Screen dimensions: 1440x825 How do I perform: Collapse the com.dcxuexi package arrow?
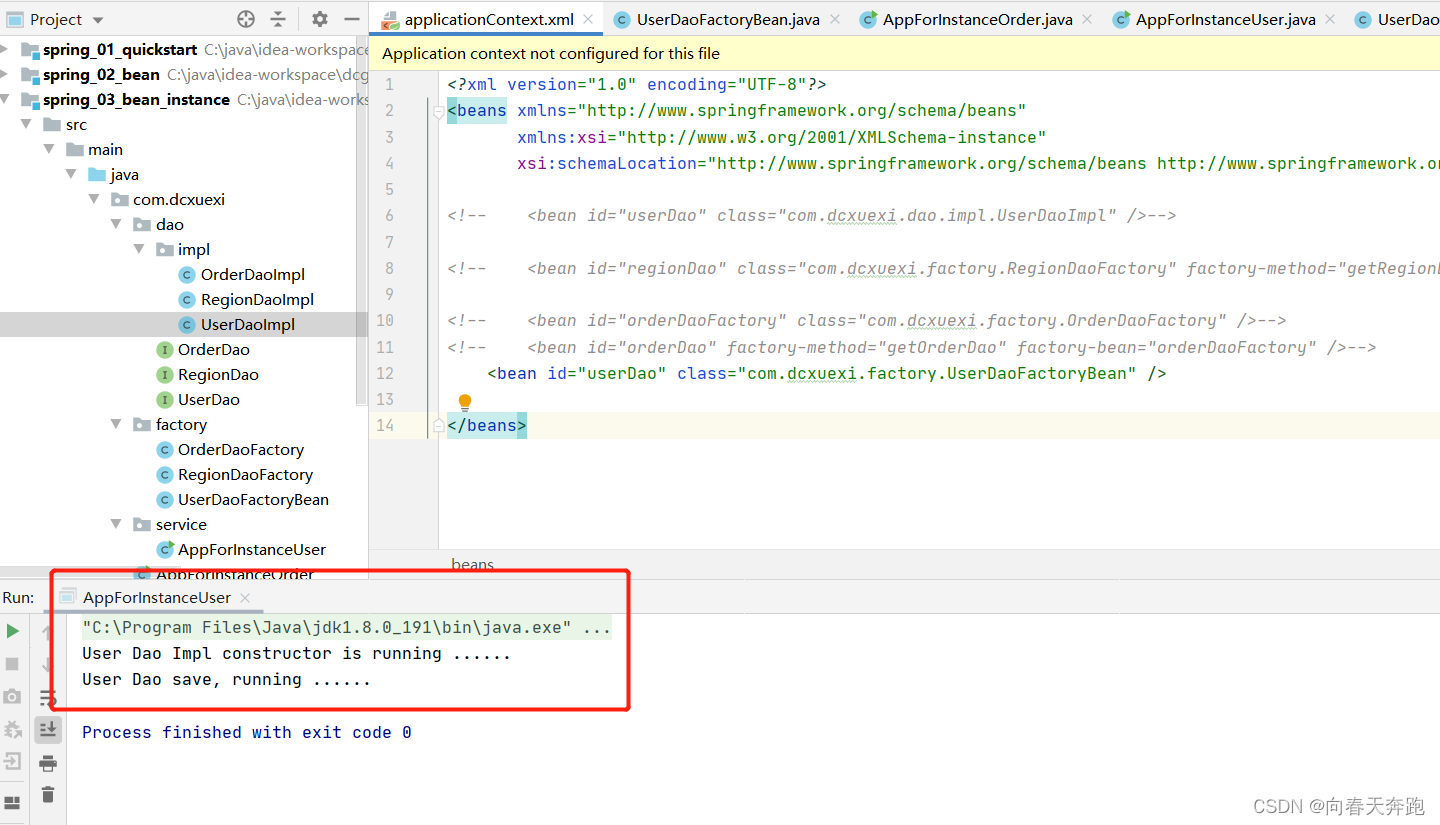tap(94, 199)
